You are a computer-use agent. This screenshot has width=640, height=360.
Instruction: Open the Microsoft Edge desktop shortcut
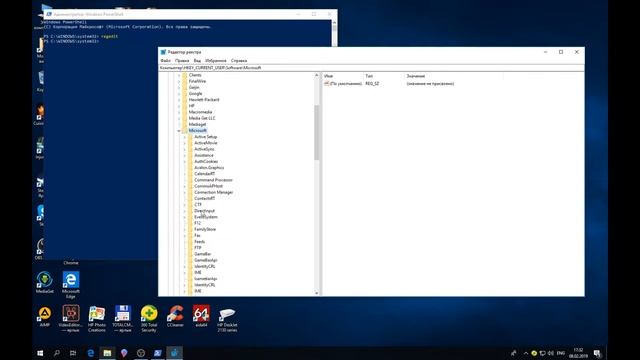coord(71,284)
